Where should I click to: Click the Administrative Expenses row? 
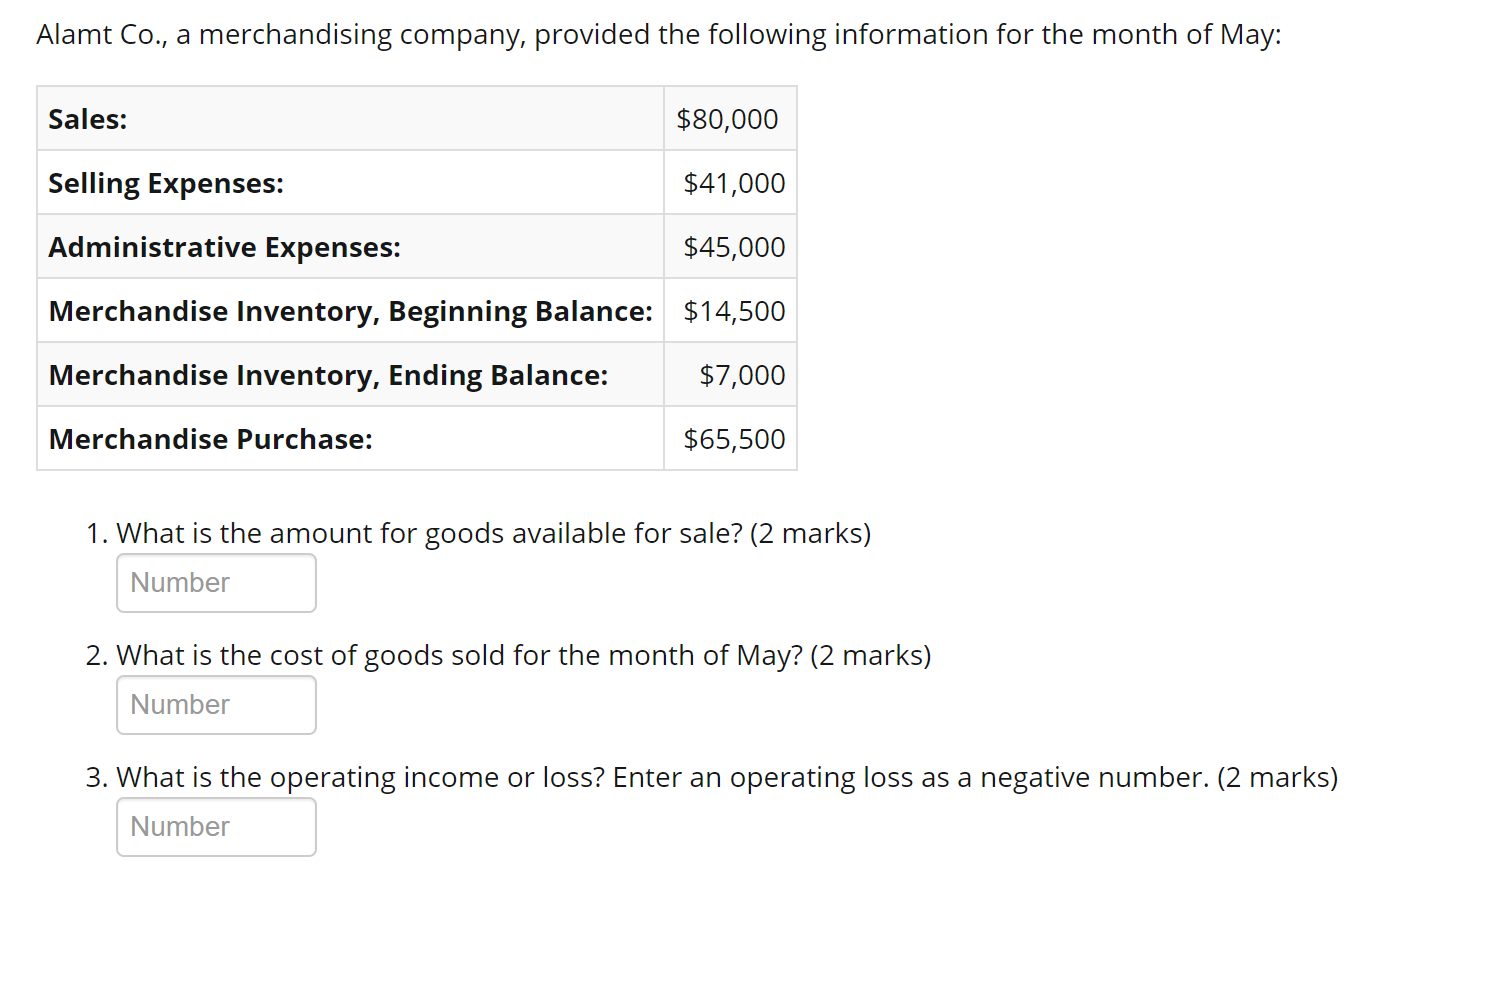350,246
